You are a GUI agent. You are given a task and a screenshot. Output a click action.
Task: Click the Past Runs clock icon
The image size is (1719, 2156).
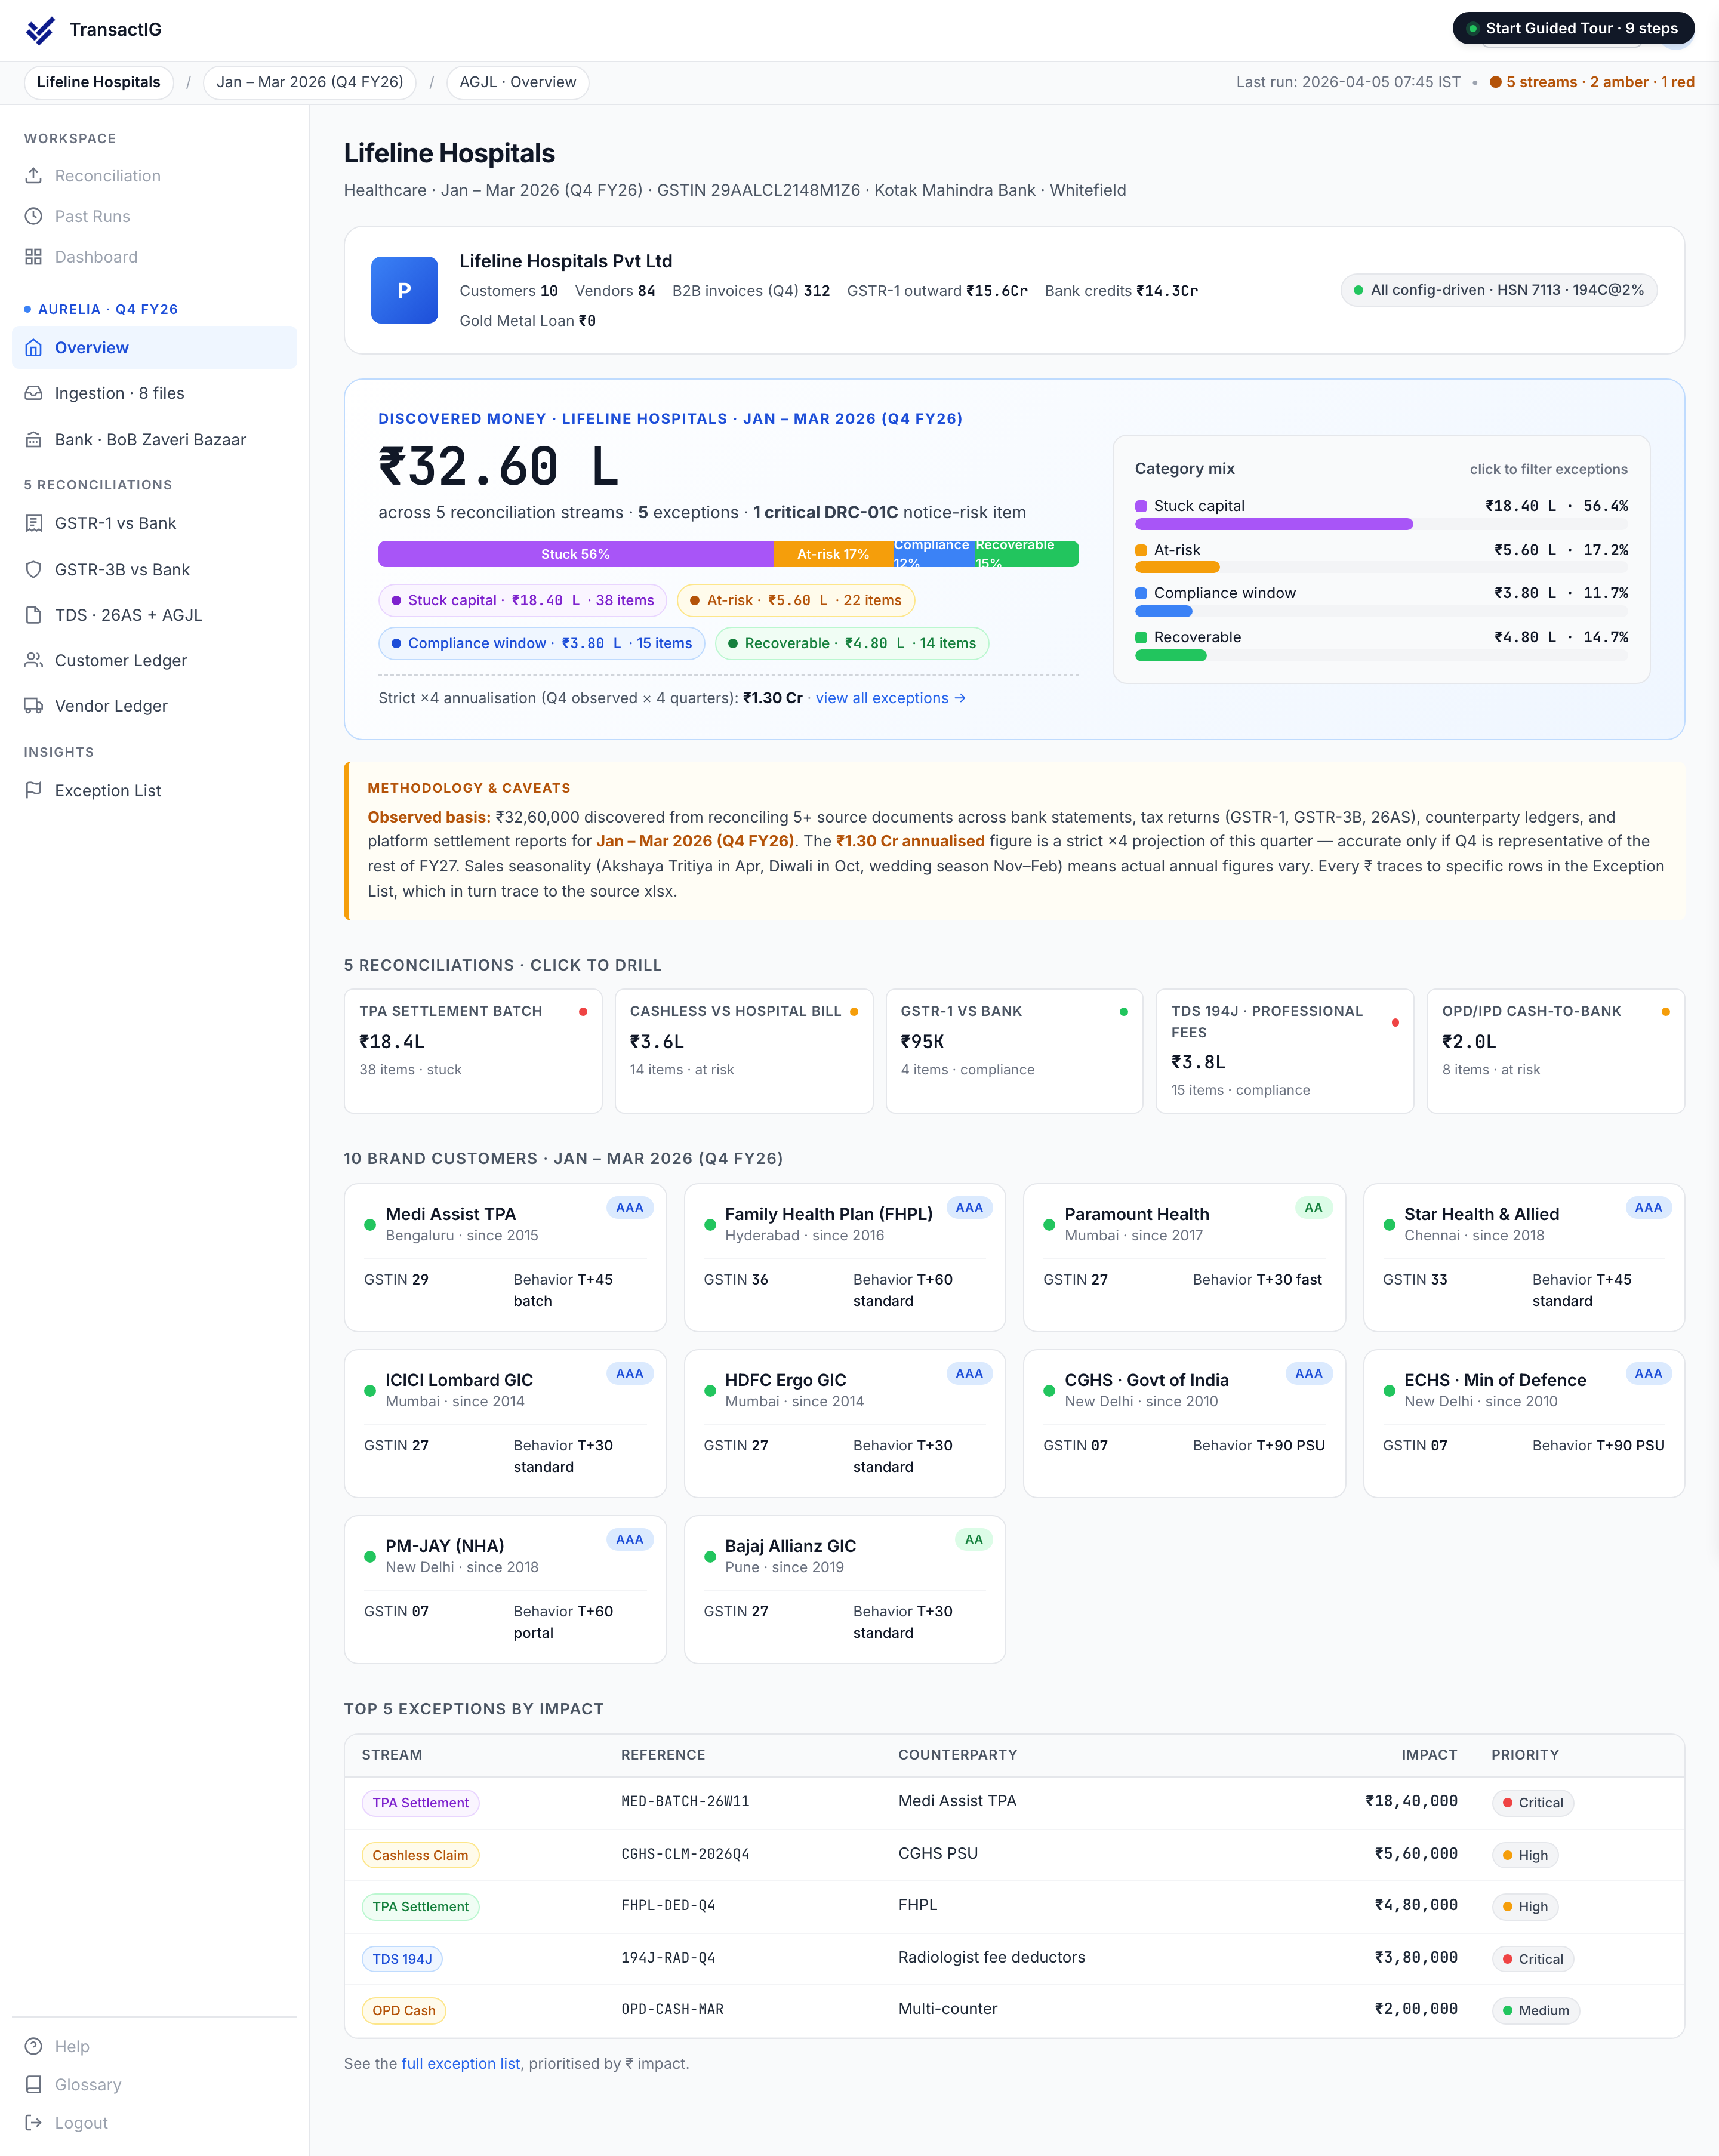[x=33, y=216]
